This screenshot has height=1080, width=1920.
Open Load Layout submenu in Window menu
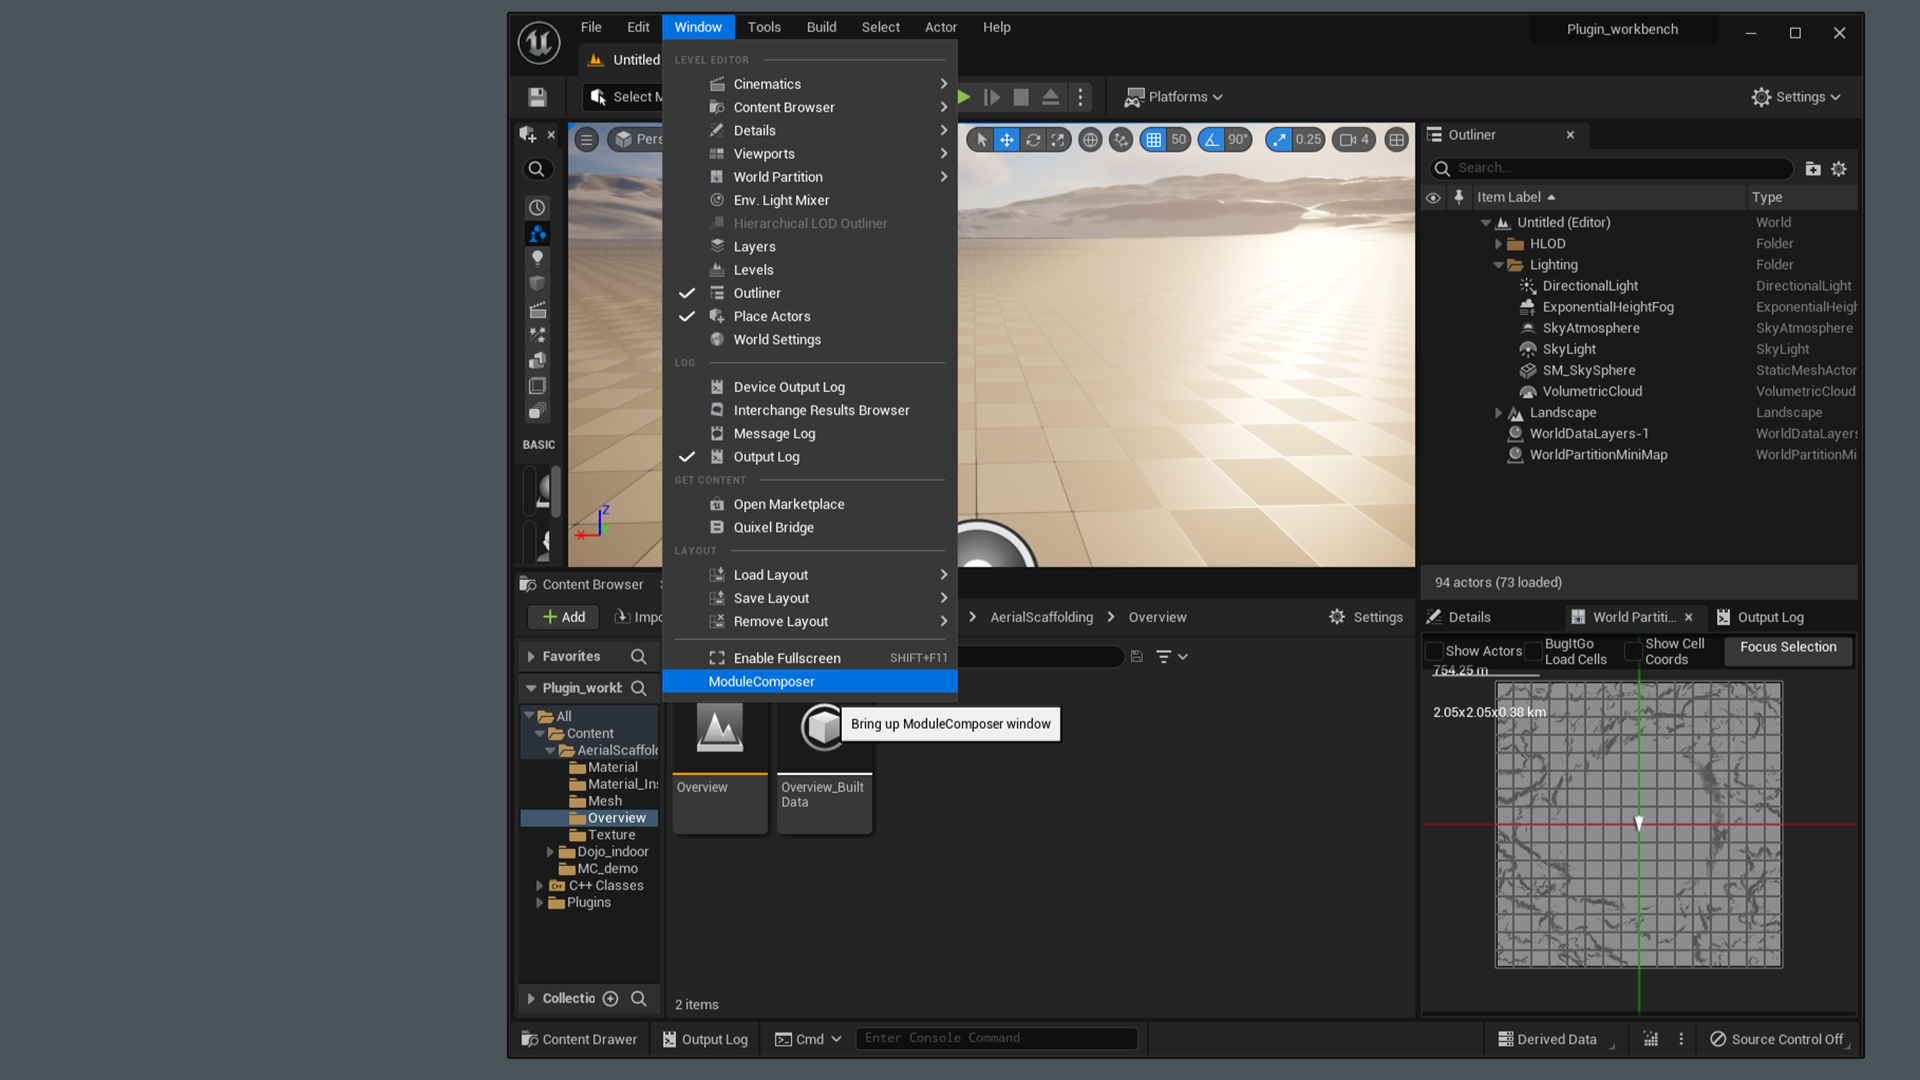[x=809, y=575]
